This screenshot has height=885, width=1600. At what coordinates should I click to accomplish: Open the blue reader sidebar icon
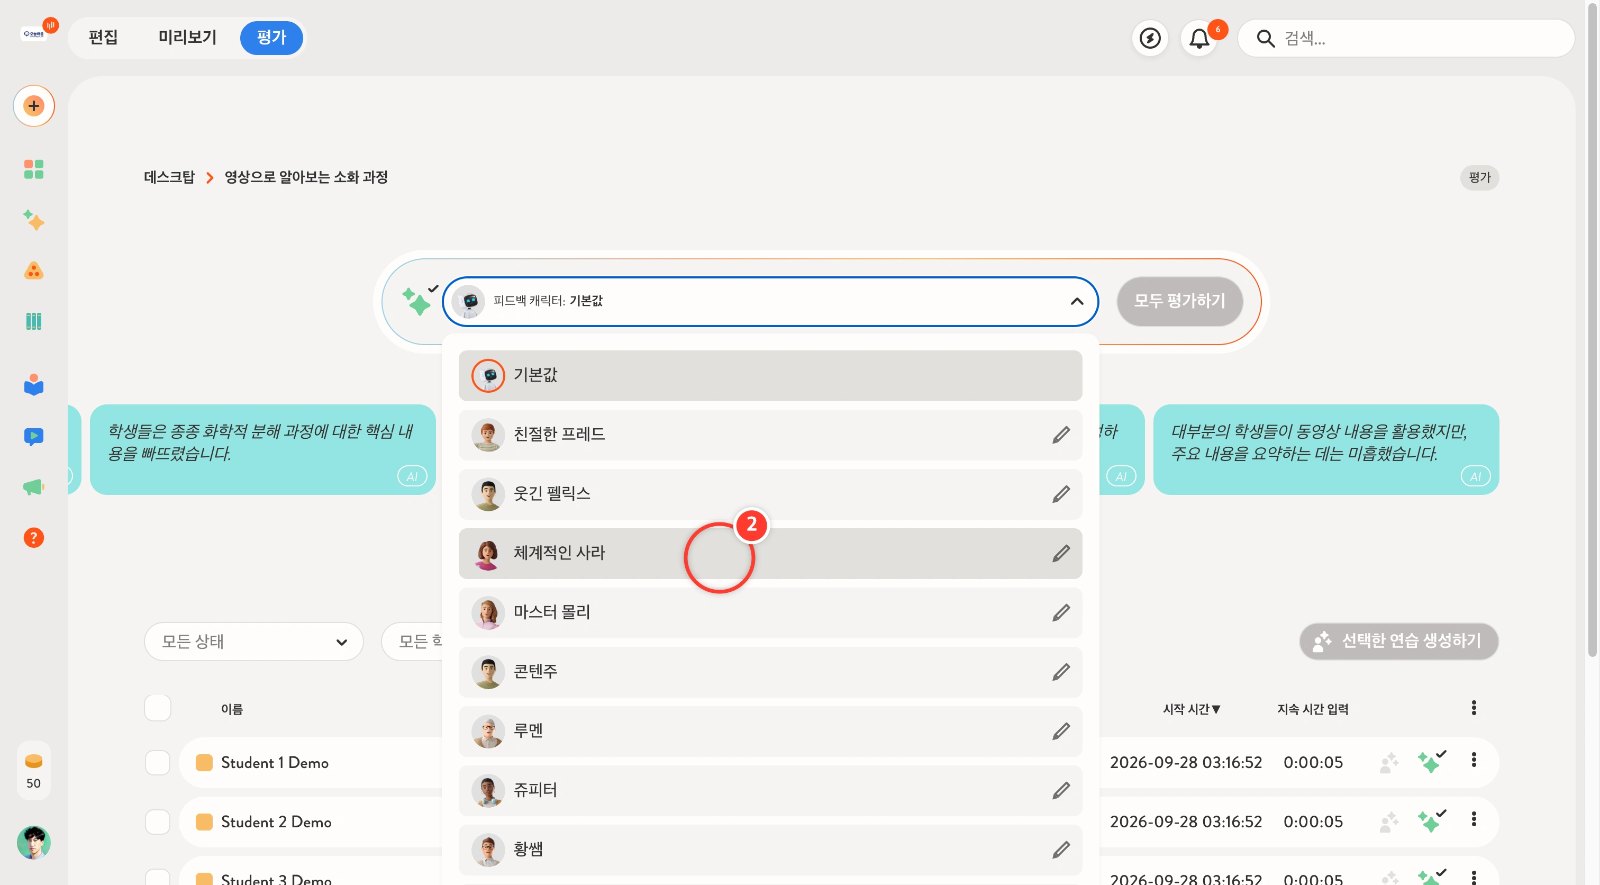pos(34,385)
